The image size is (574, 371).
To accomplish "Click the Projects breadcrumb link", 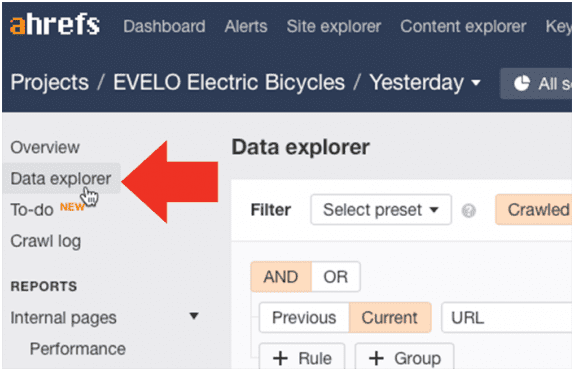I will 49,82.
